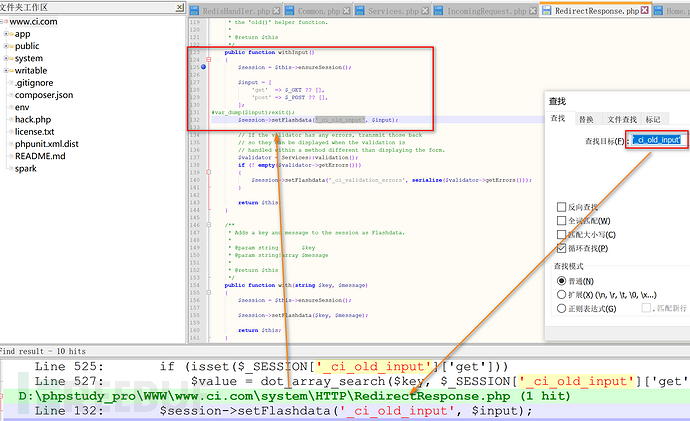The image size is (690, 421).
Task: Switch to the Common.php tab
Action: (319, 11)
